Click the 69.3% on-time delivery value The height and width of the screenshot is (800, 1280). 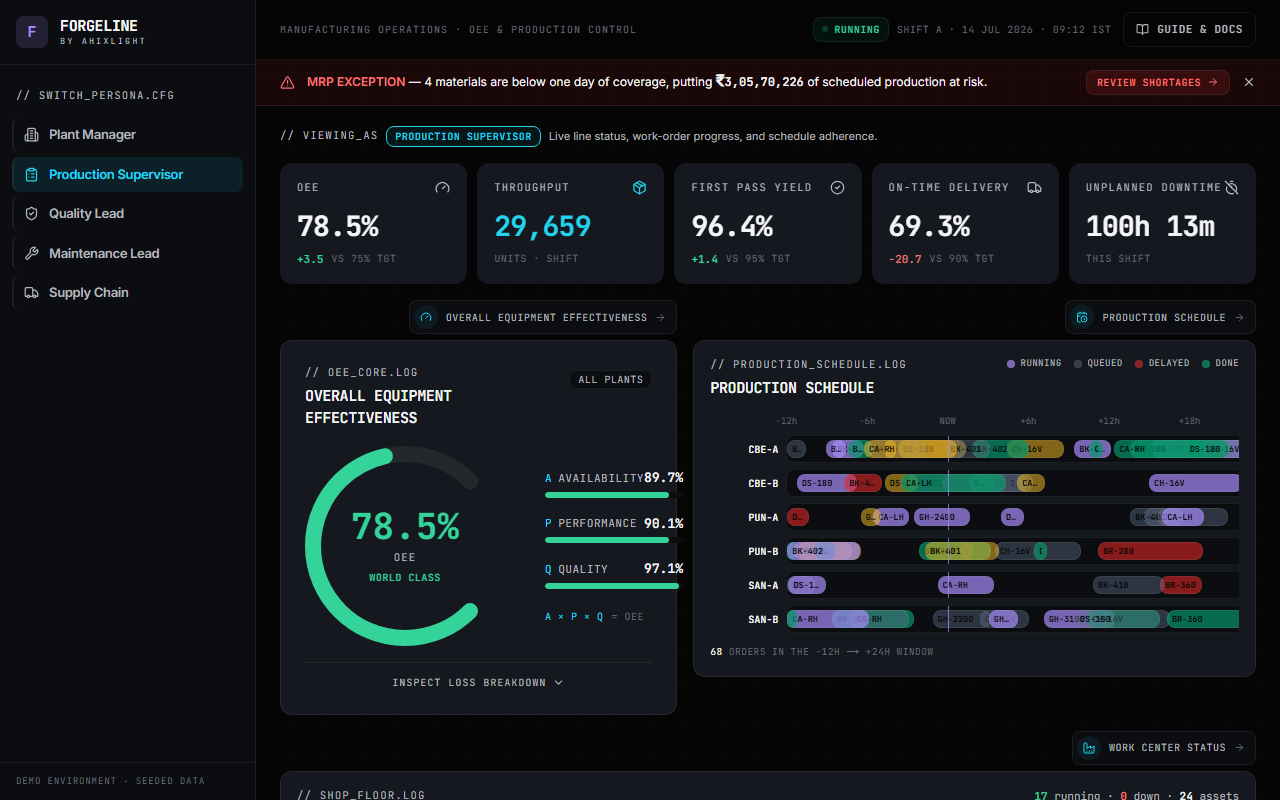click(x=929, y=227)
